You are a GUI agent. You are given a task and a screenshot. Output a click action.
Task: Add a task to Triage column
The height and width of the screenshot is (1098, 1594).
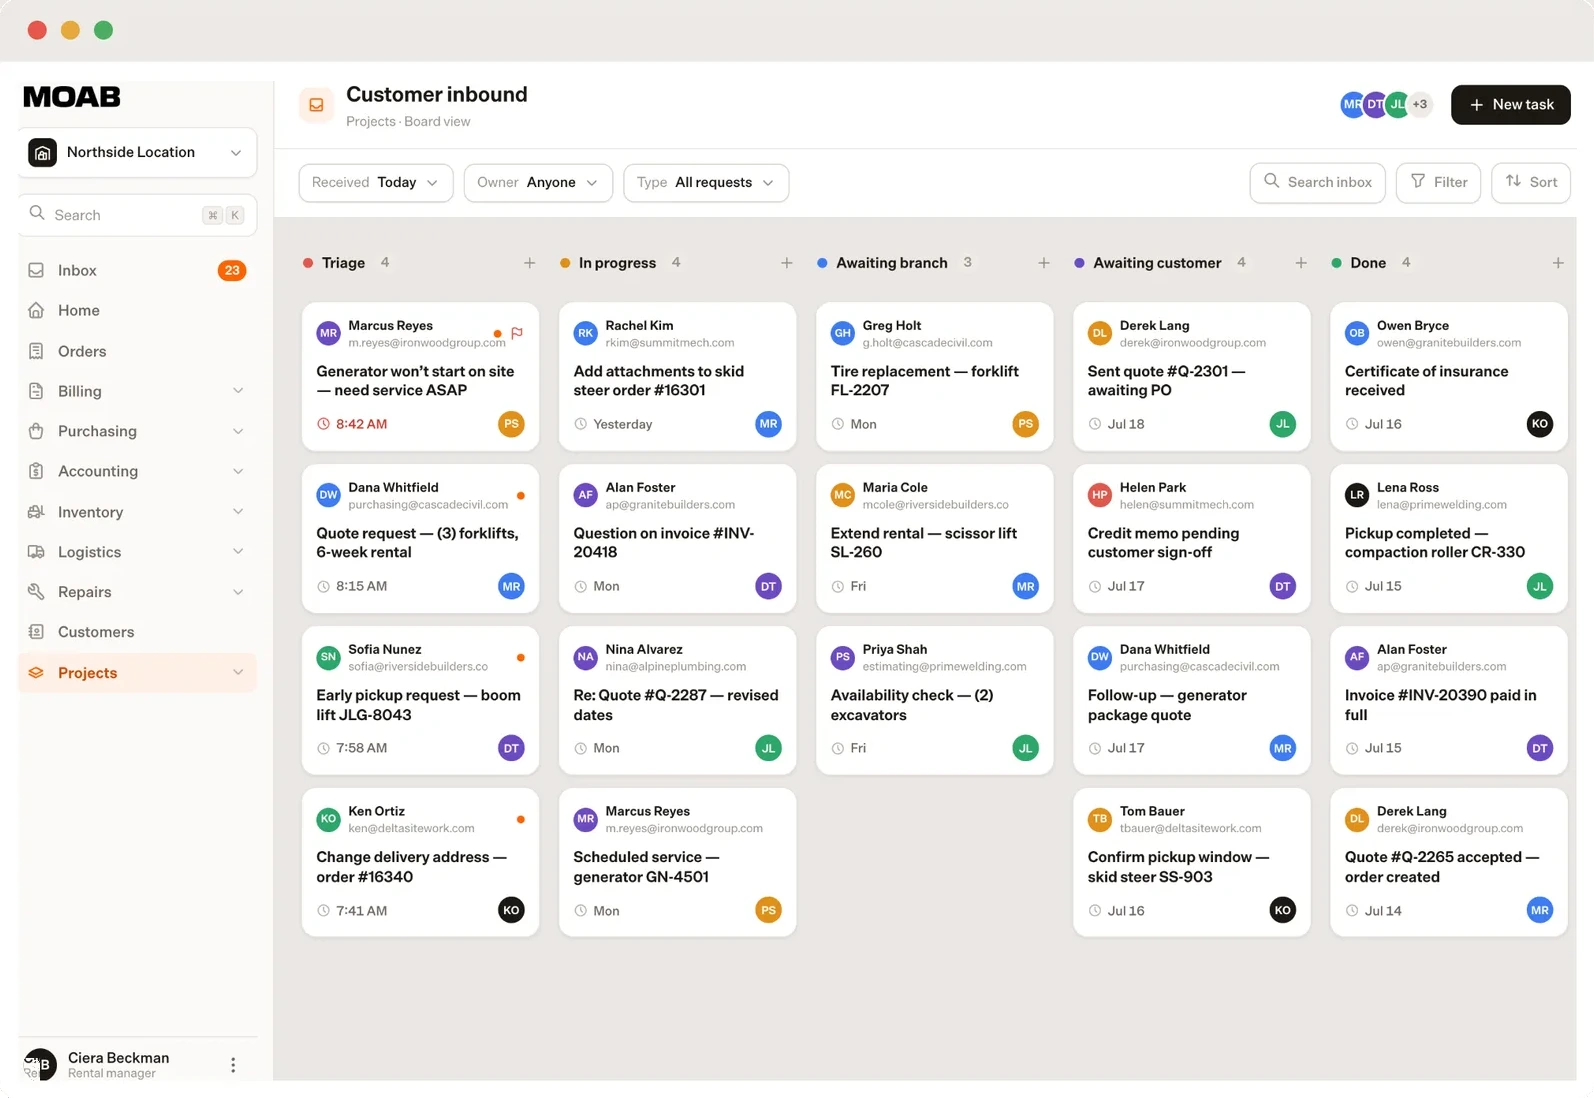[x=529, y=263]
